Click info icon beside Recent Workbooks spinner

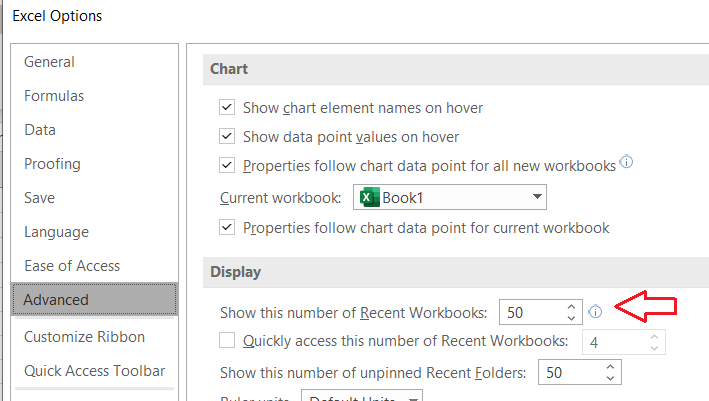(x=596, y=312)
